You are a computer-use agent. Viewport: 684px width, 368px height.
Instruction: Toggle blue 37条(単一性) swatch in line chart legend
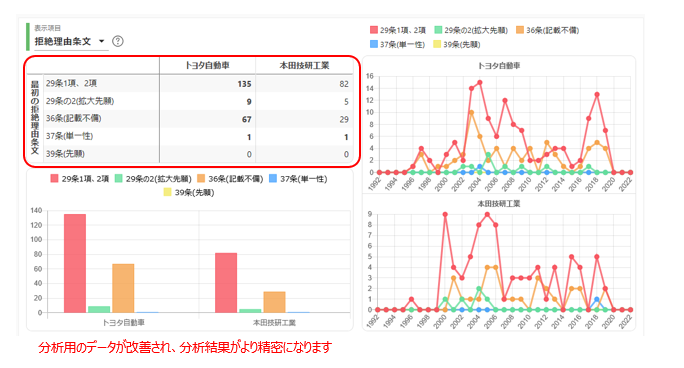[x=374, y=44]
